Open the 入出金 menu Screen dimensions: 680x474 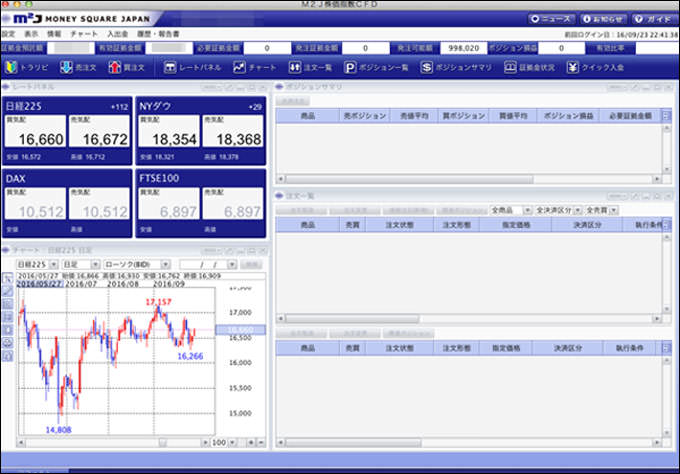(118, 34)
